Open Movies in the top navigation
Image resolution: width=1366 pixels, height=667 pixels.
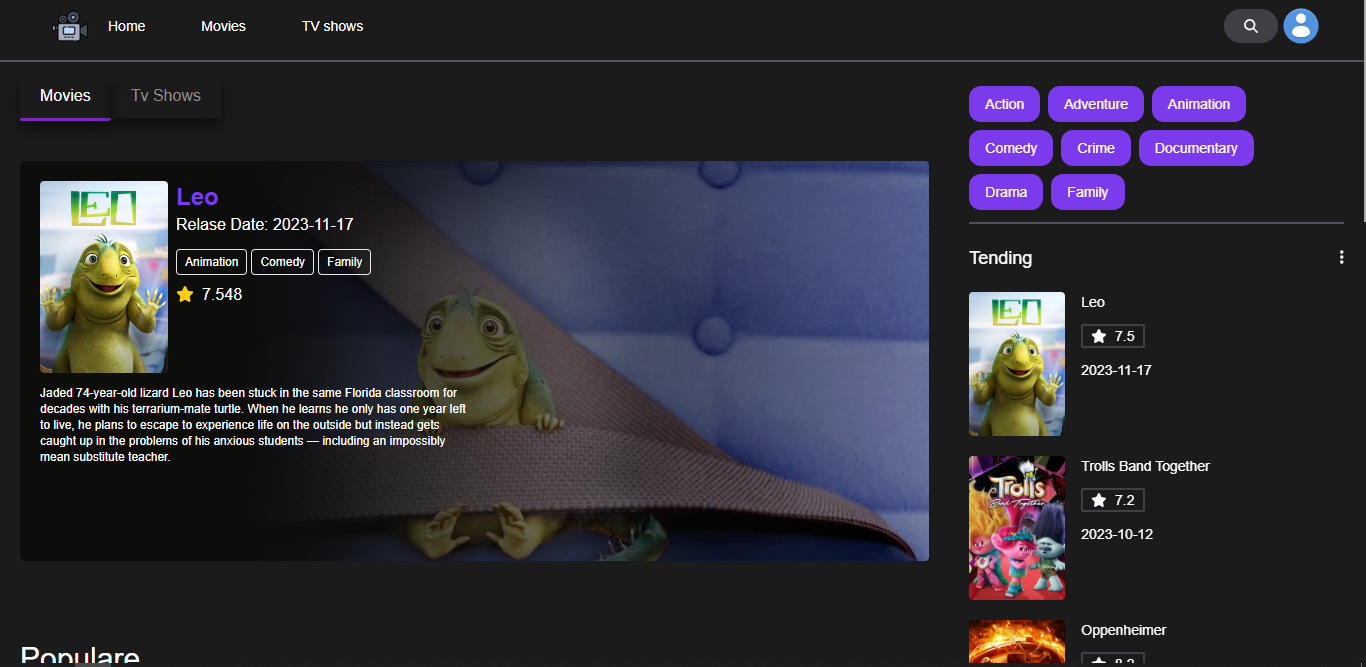(223, 26)
